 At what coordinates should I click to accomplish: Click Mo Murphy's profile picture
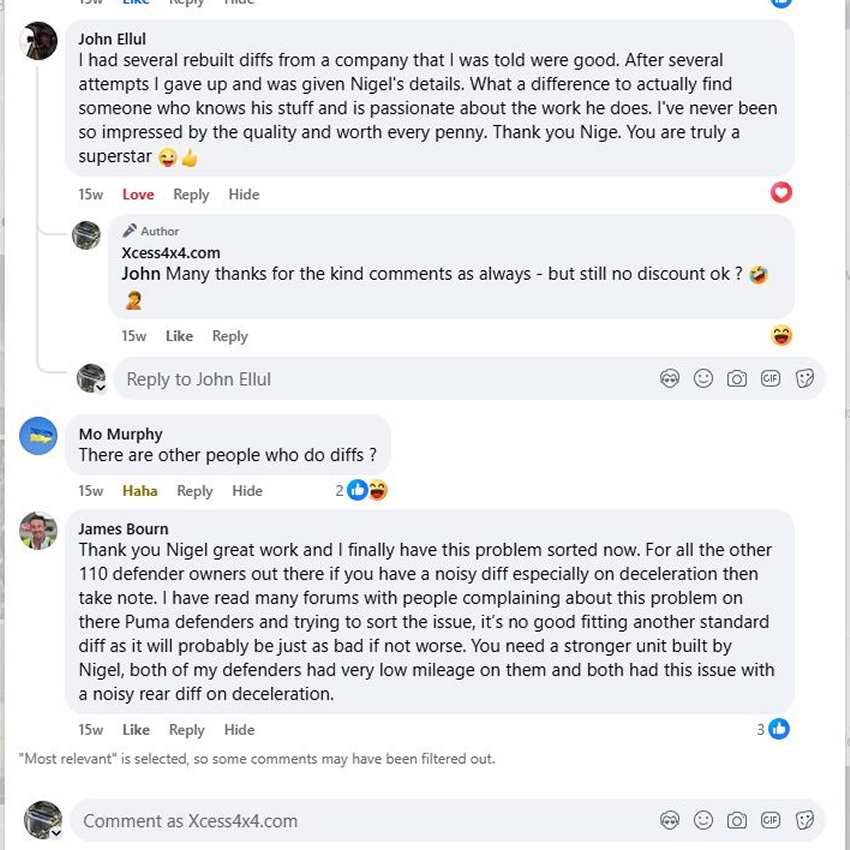point(39,436)
